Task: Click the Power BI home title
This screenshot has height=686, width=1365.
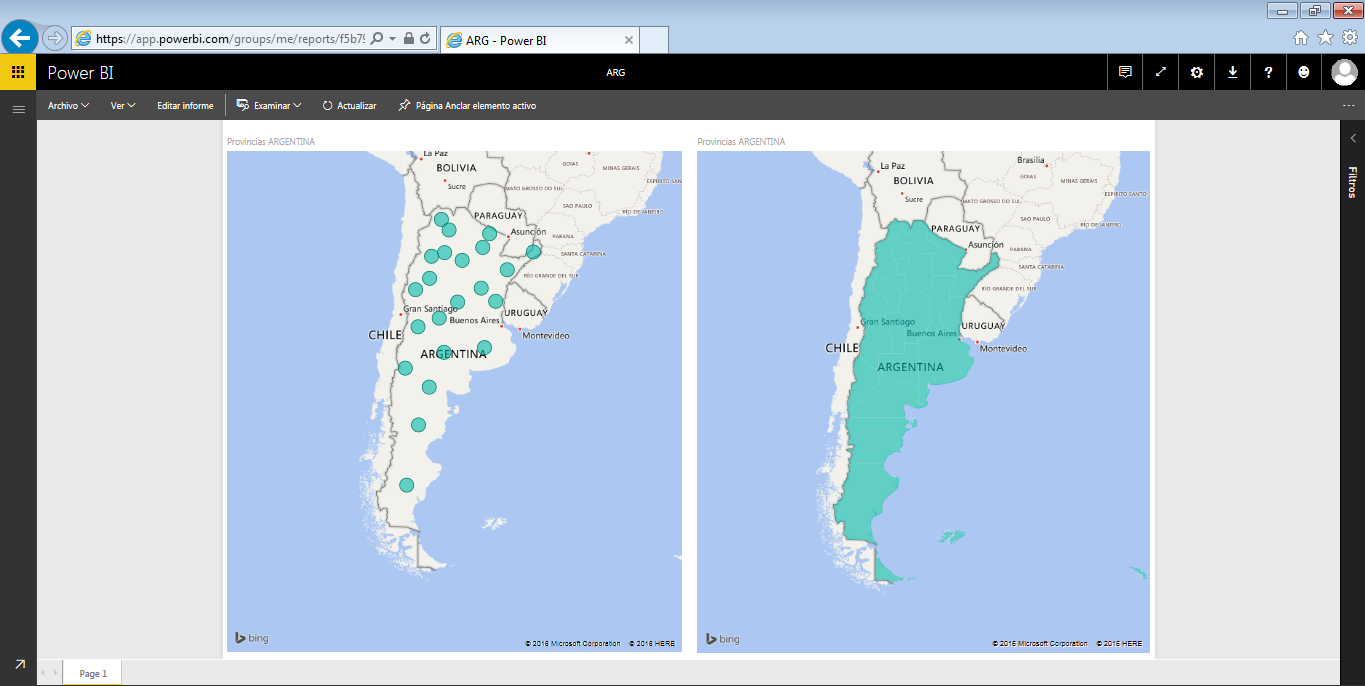Action: (81, 72)
